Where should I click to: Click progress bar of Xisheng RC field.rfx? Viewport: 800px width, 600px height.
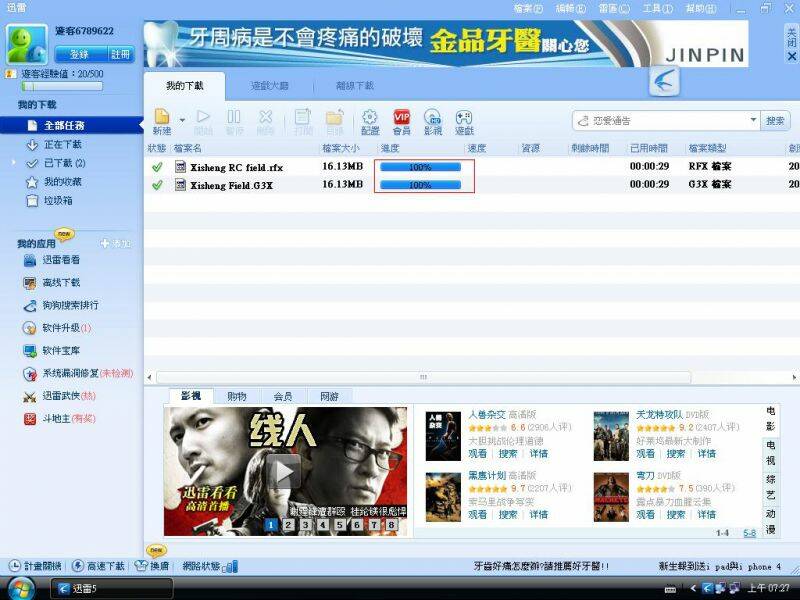point(420,167)
